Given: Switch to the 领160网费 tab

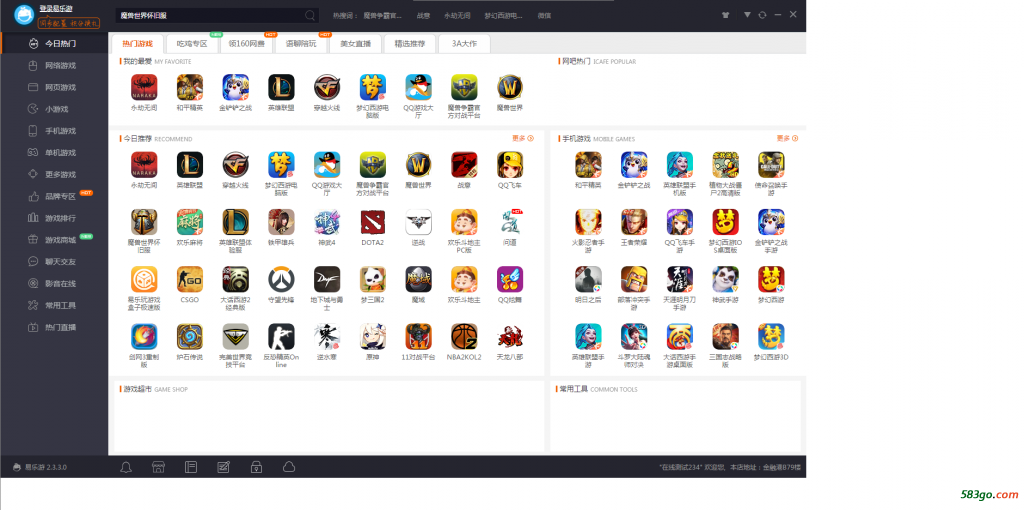Looking at the screenshot, I should click(247, 44).
